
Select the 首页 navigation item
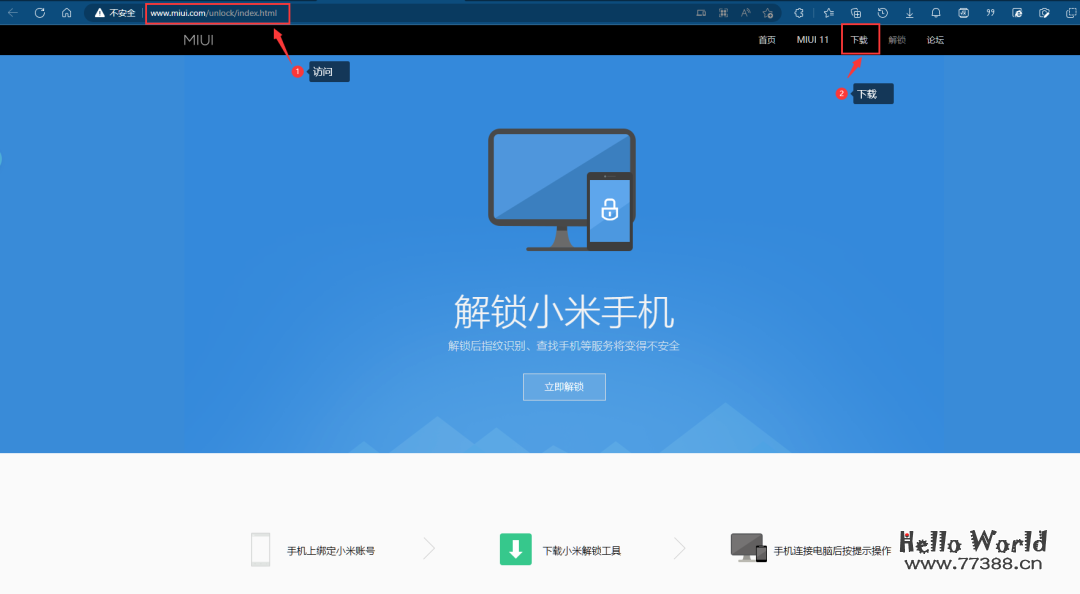click(x=767, y=40)
